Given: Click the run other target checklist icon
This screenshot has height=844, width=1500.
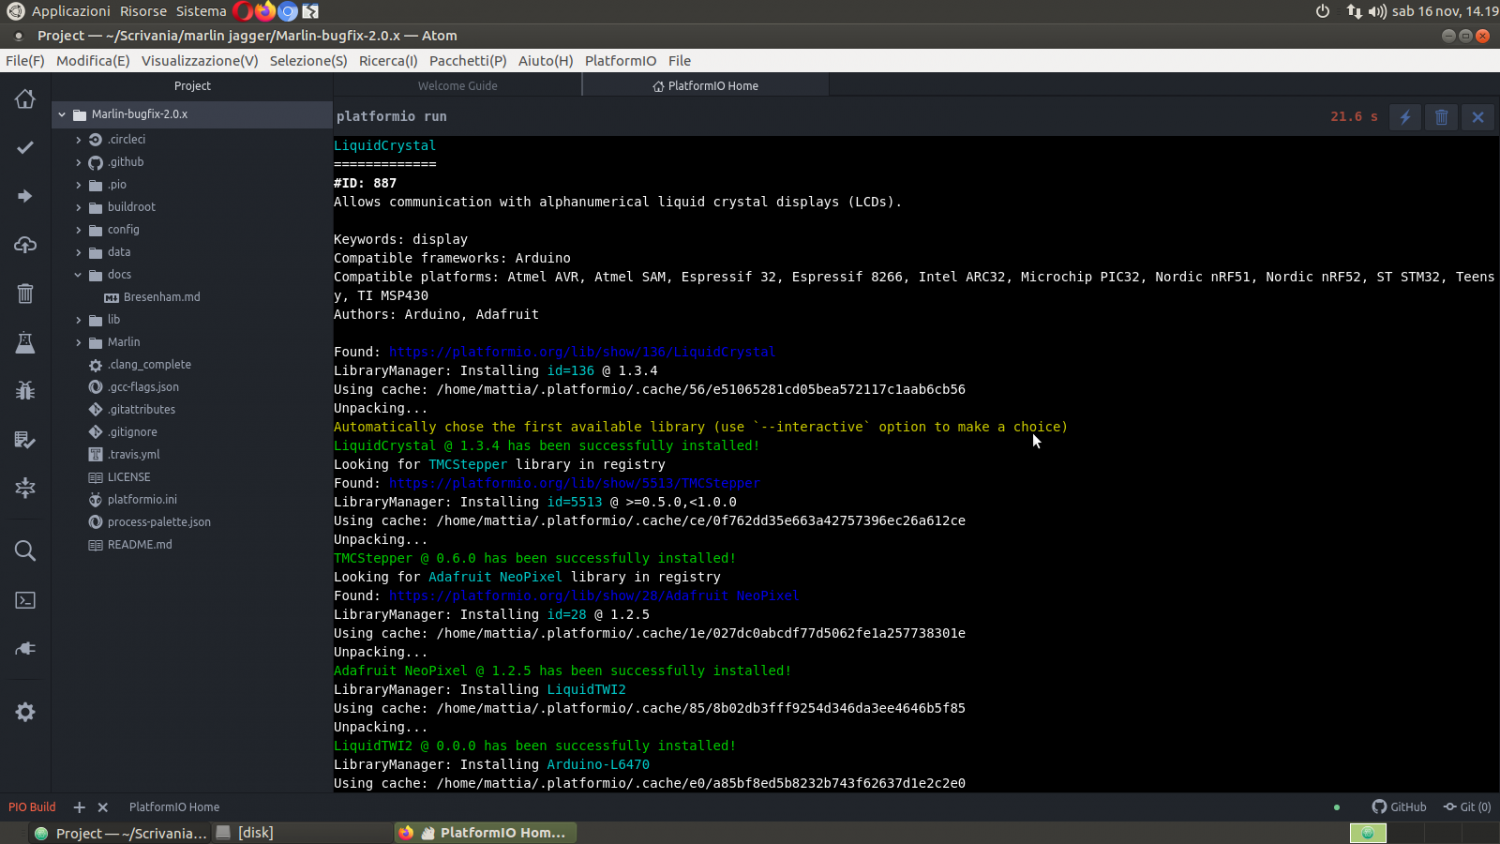Looking at the screenshot, I should [x=25, y=440].
